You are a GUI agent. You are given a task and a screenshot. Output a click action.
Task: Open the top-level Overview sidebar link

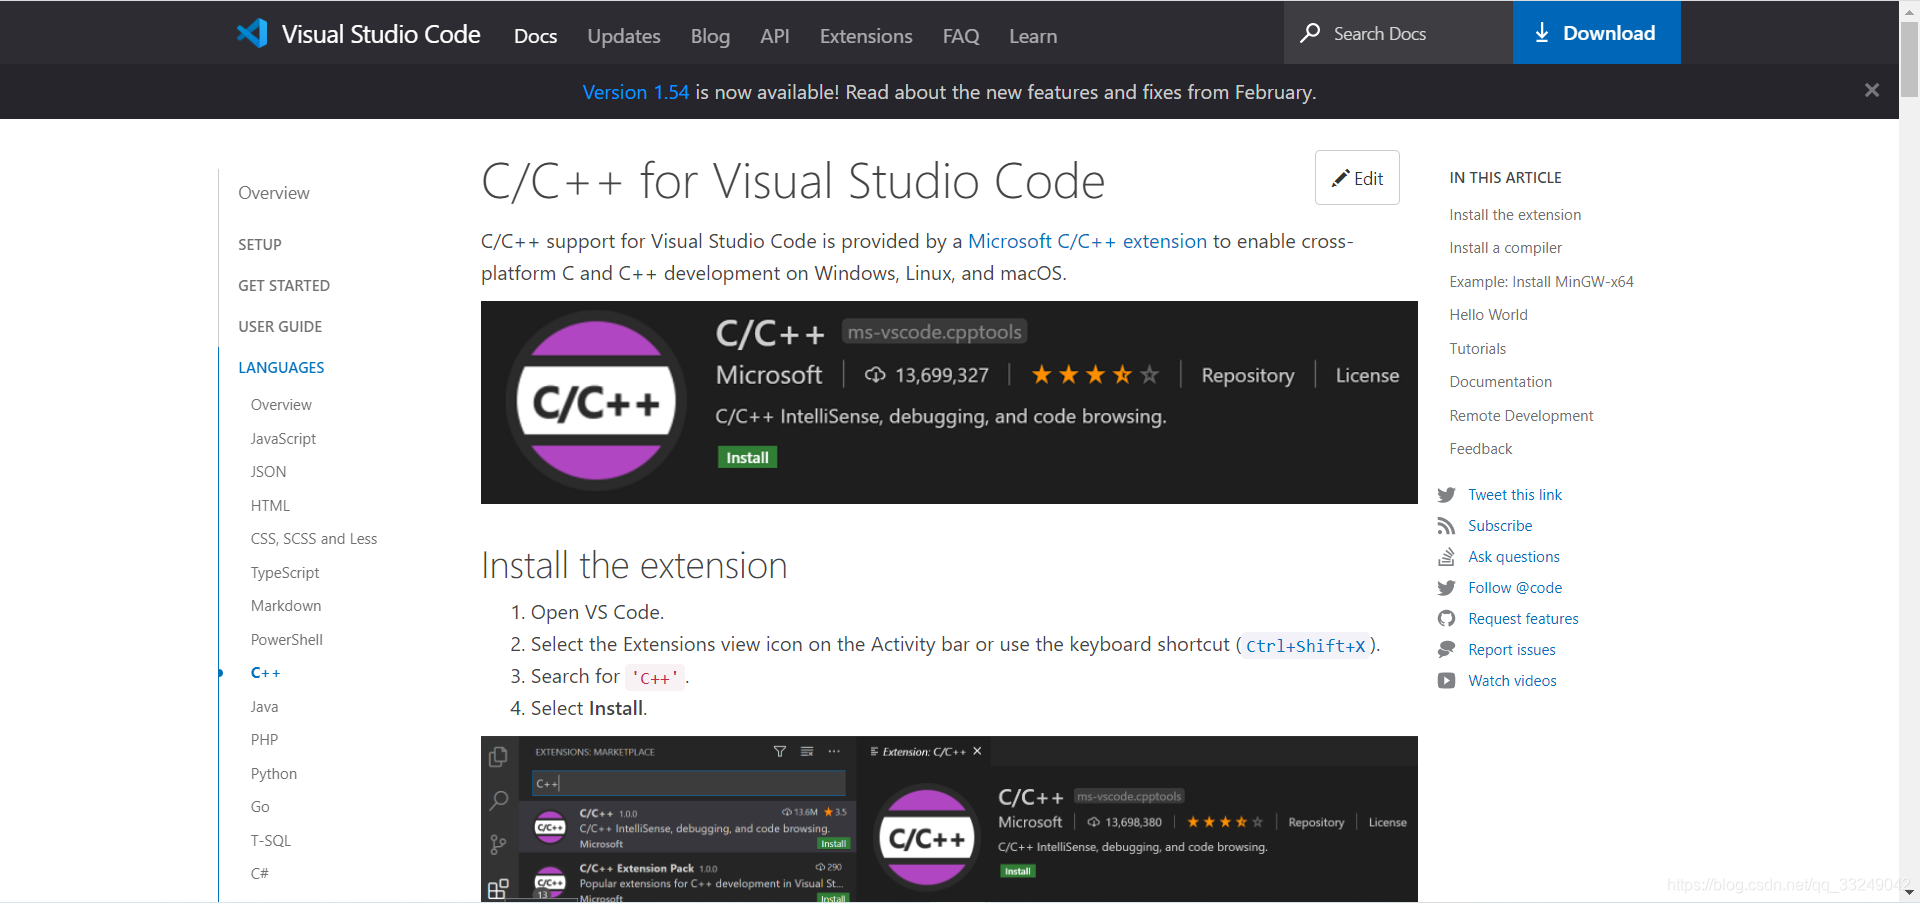click(x=274, y=193)
